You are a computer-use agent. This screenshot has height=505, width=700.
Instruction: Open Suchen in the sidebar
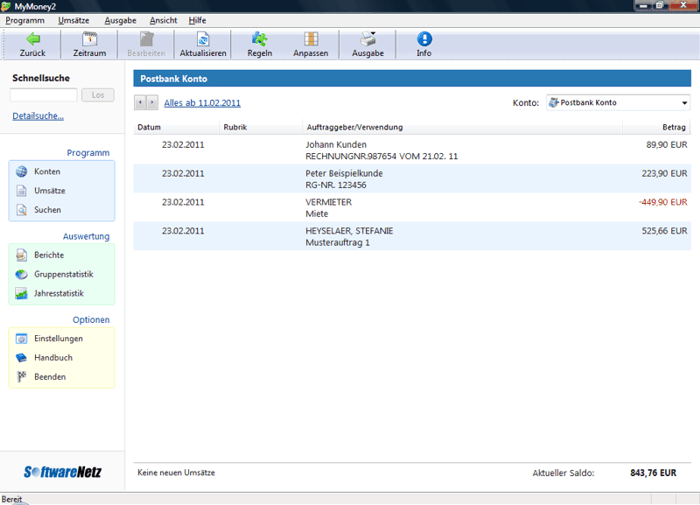coord(47,210)
